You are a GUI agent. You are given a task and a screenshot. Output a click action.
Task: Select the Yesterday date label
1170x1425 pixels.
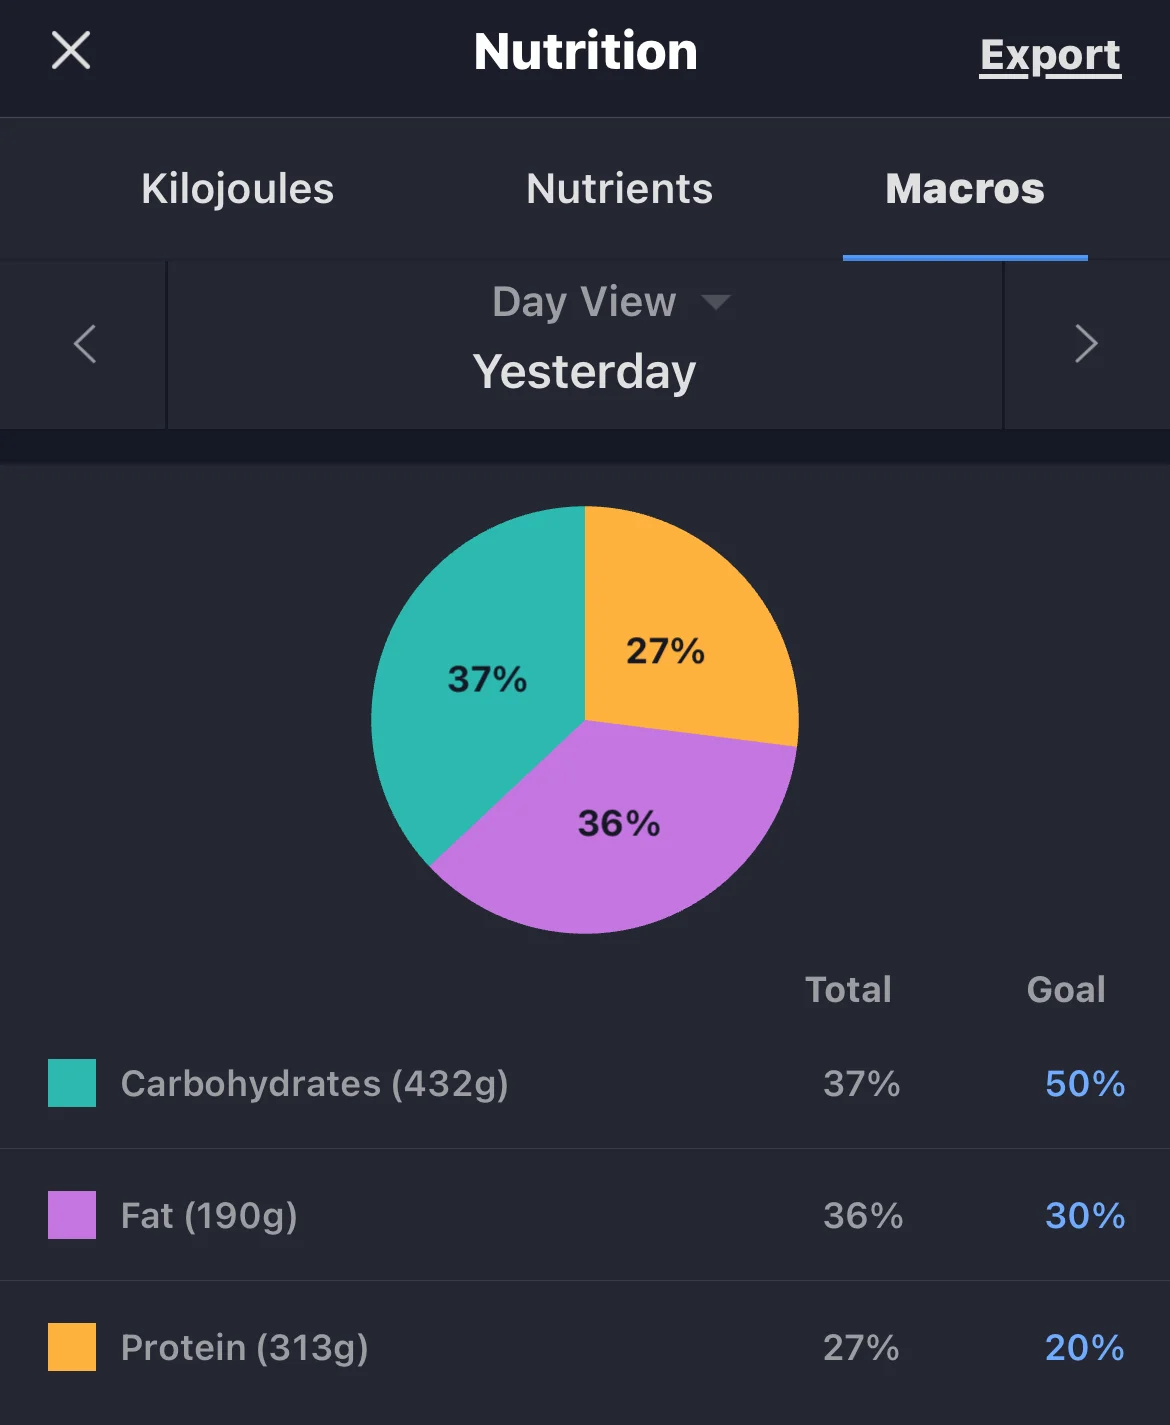pos(584,372)
